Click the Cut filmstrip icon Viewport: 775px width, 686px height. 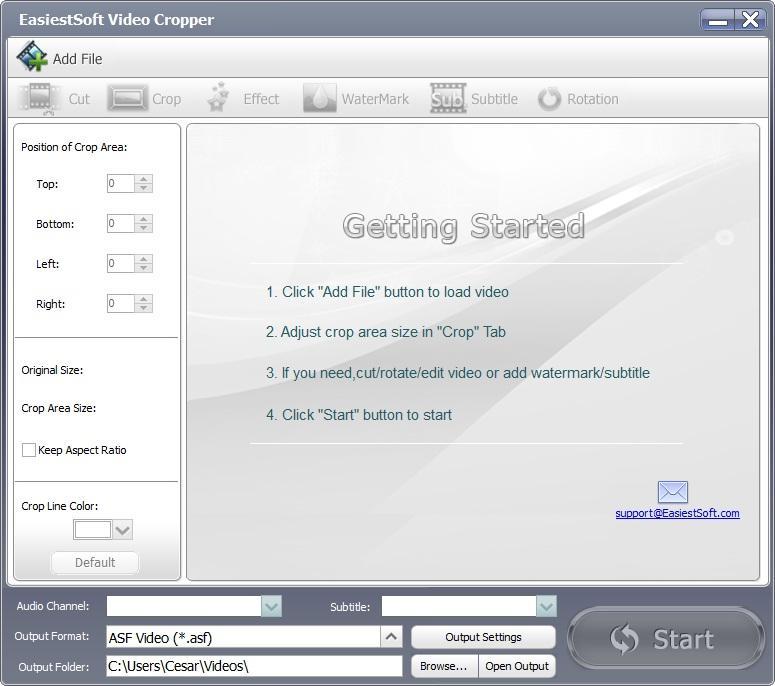(40, 99)
